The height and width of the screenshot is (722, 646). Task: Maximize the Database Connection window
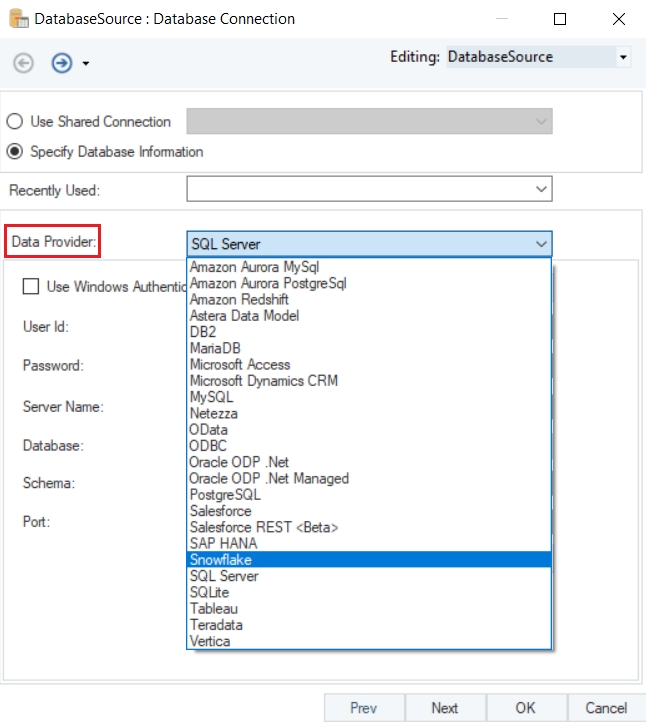tap(560, 19)
